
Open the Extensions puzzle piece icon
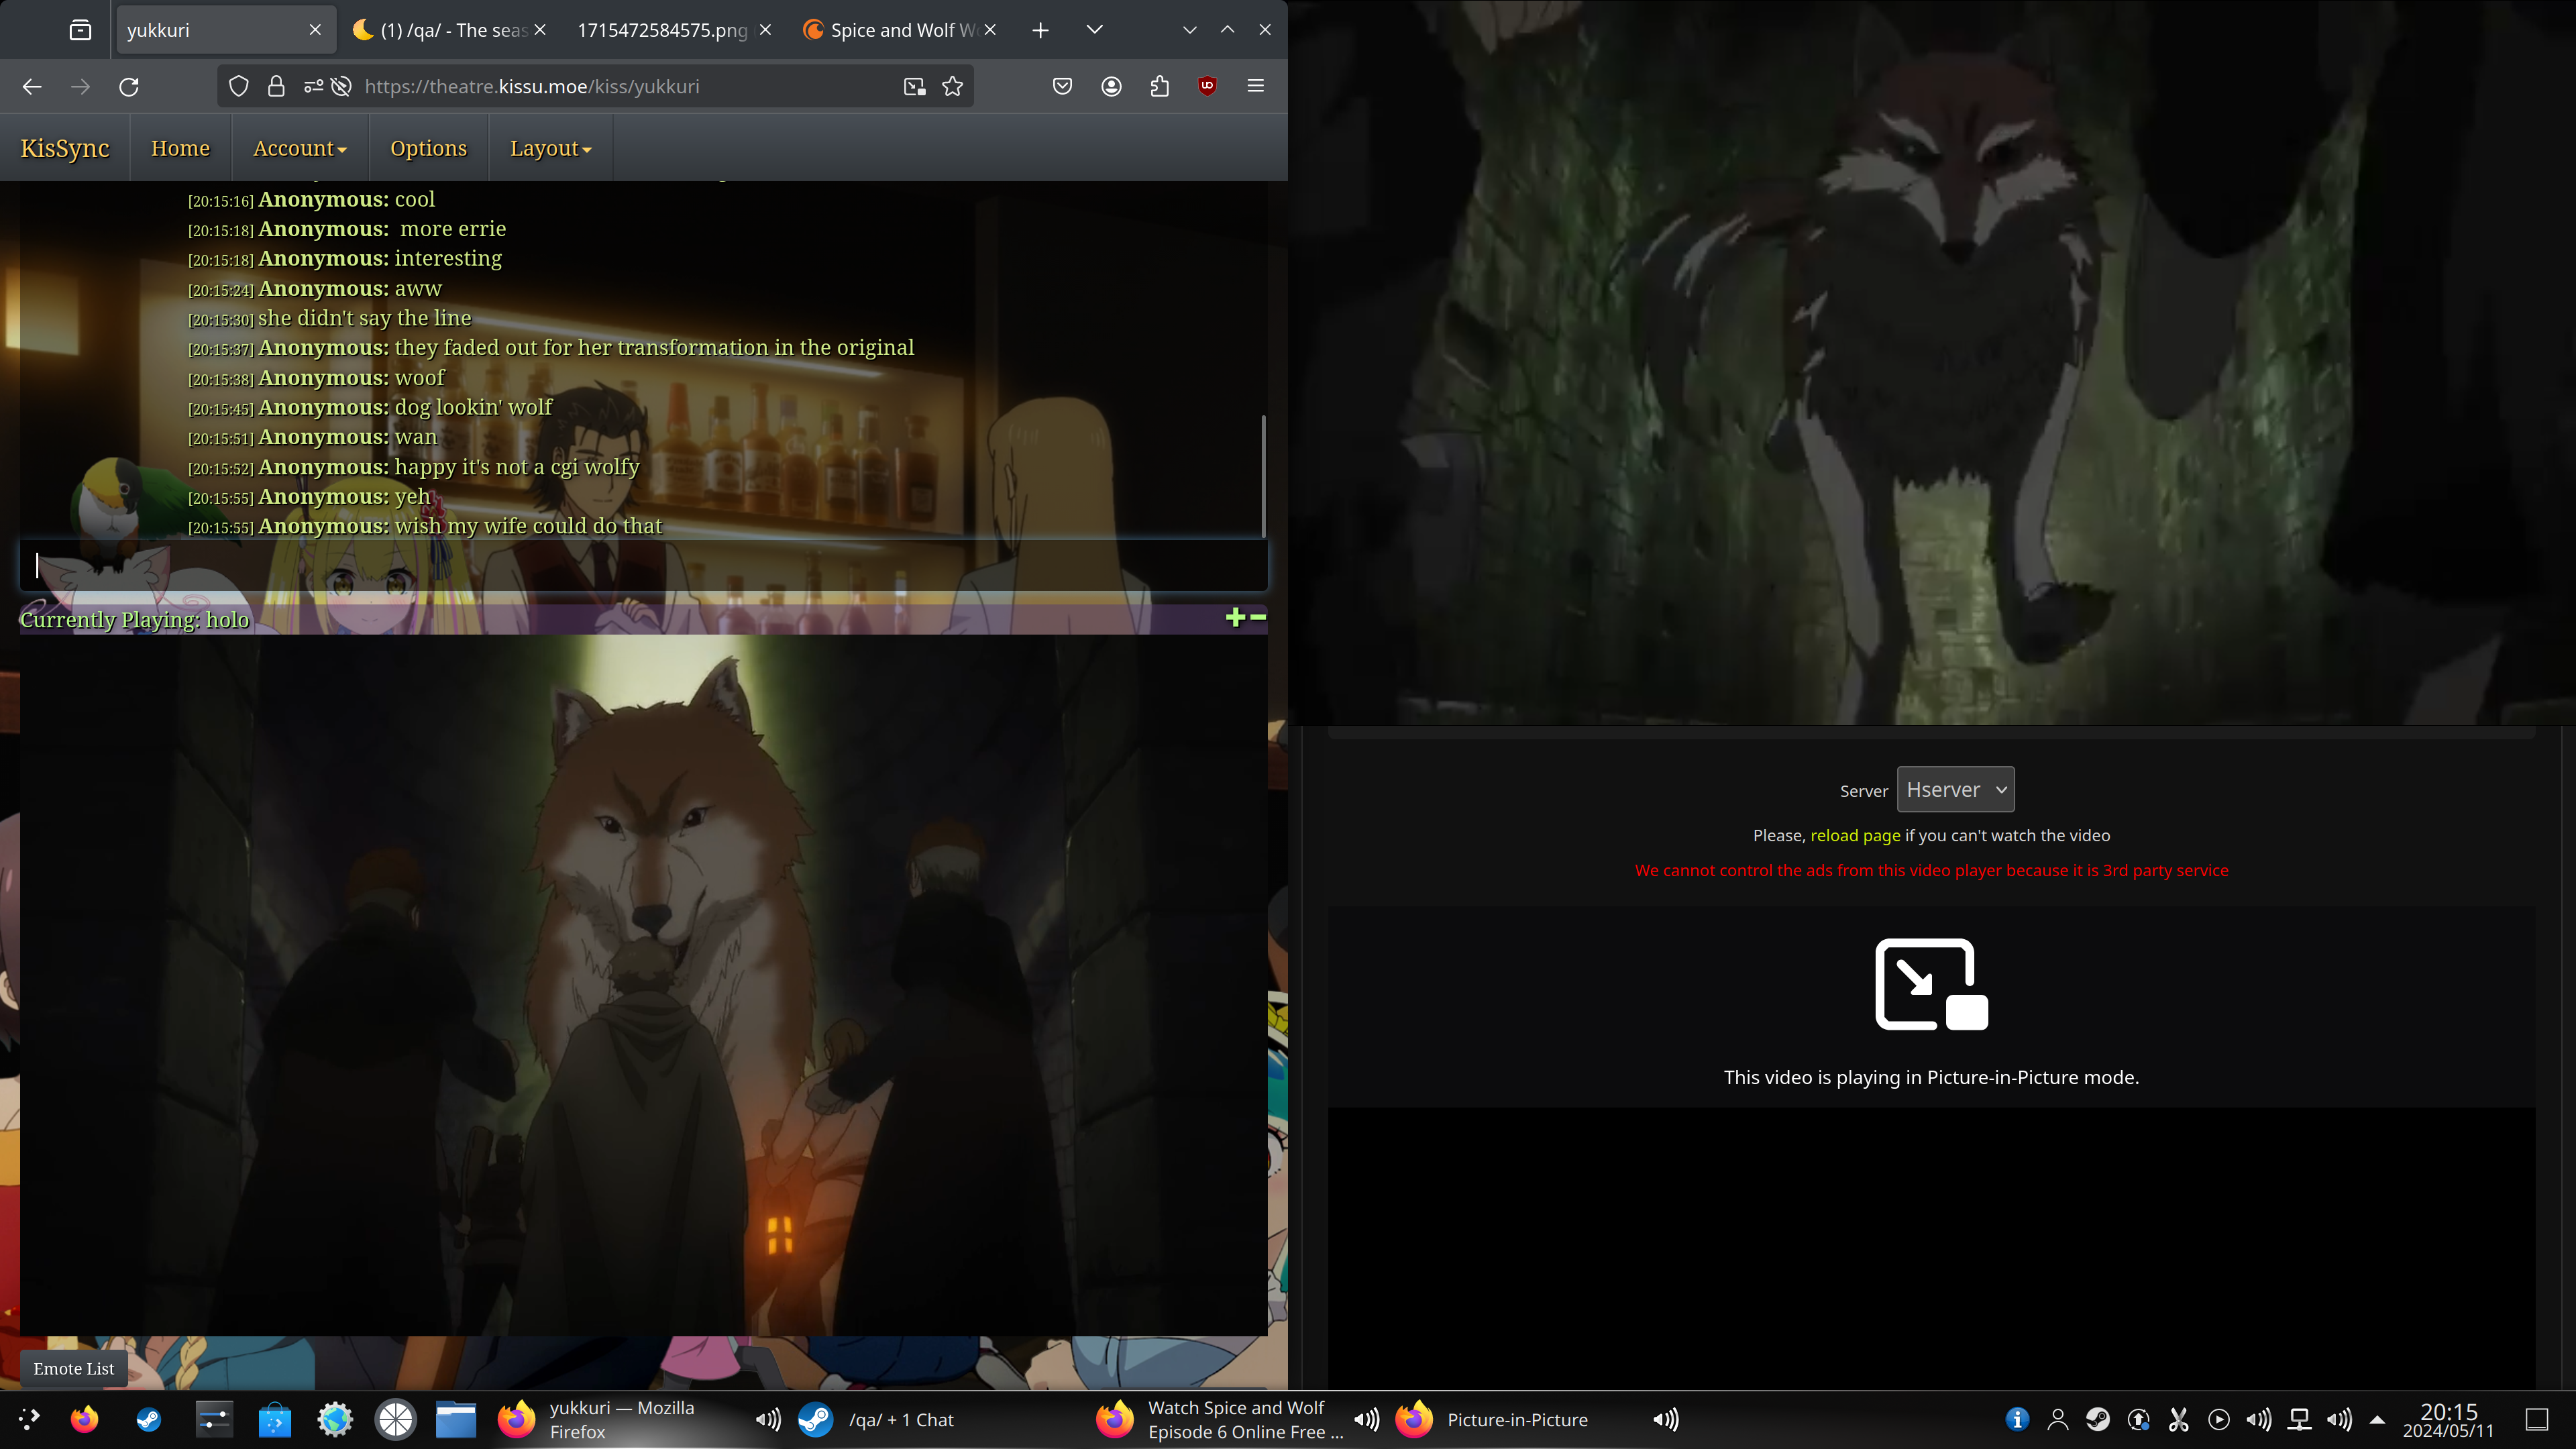(1159, 86)
